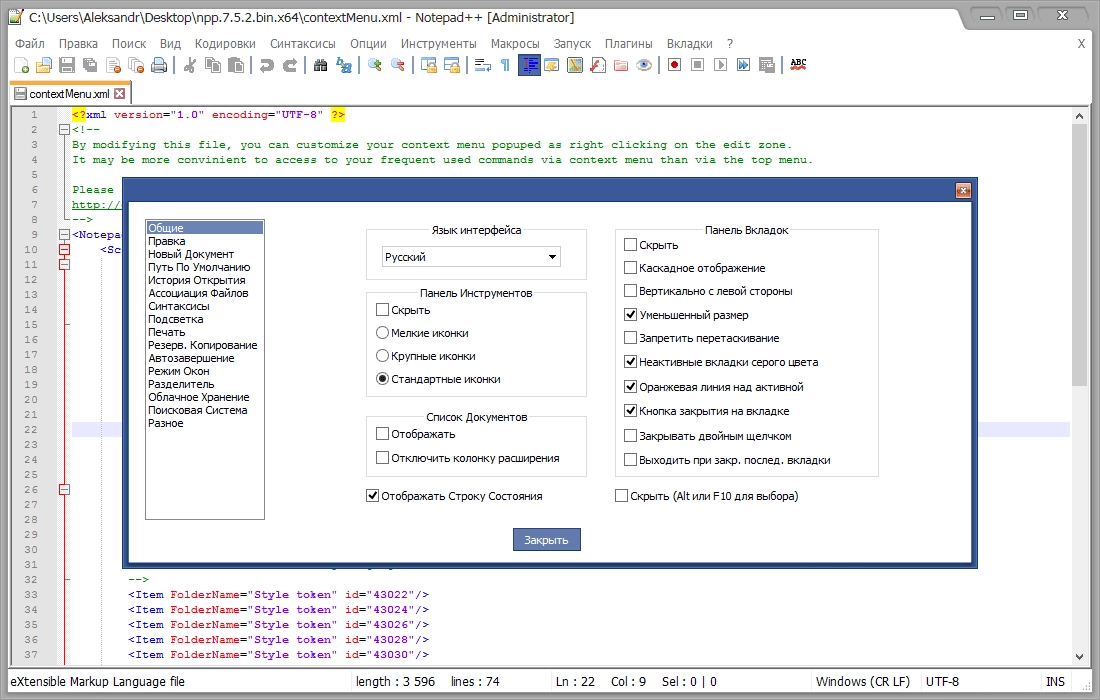Check Отключить колонку расширения
This screenshot has width=1100, height=700.
(x=382, y=457)
